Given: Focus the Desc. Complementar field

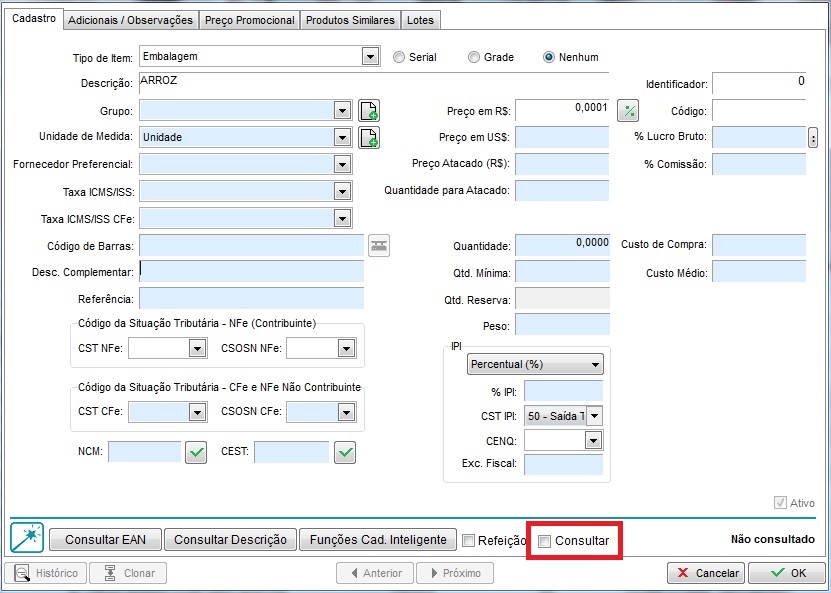Looking at the screenshot, I should point(252,271).
